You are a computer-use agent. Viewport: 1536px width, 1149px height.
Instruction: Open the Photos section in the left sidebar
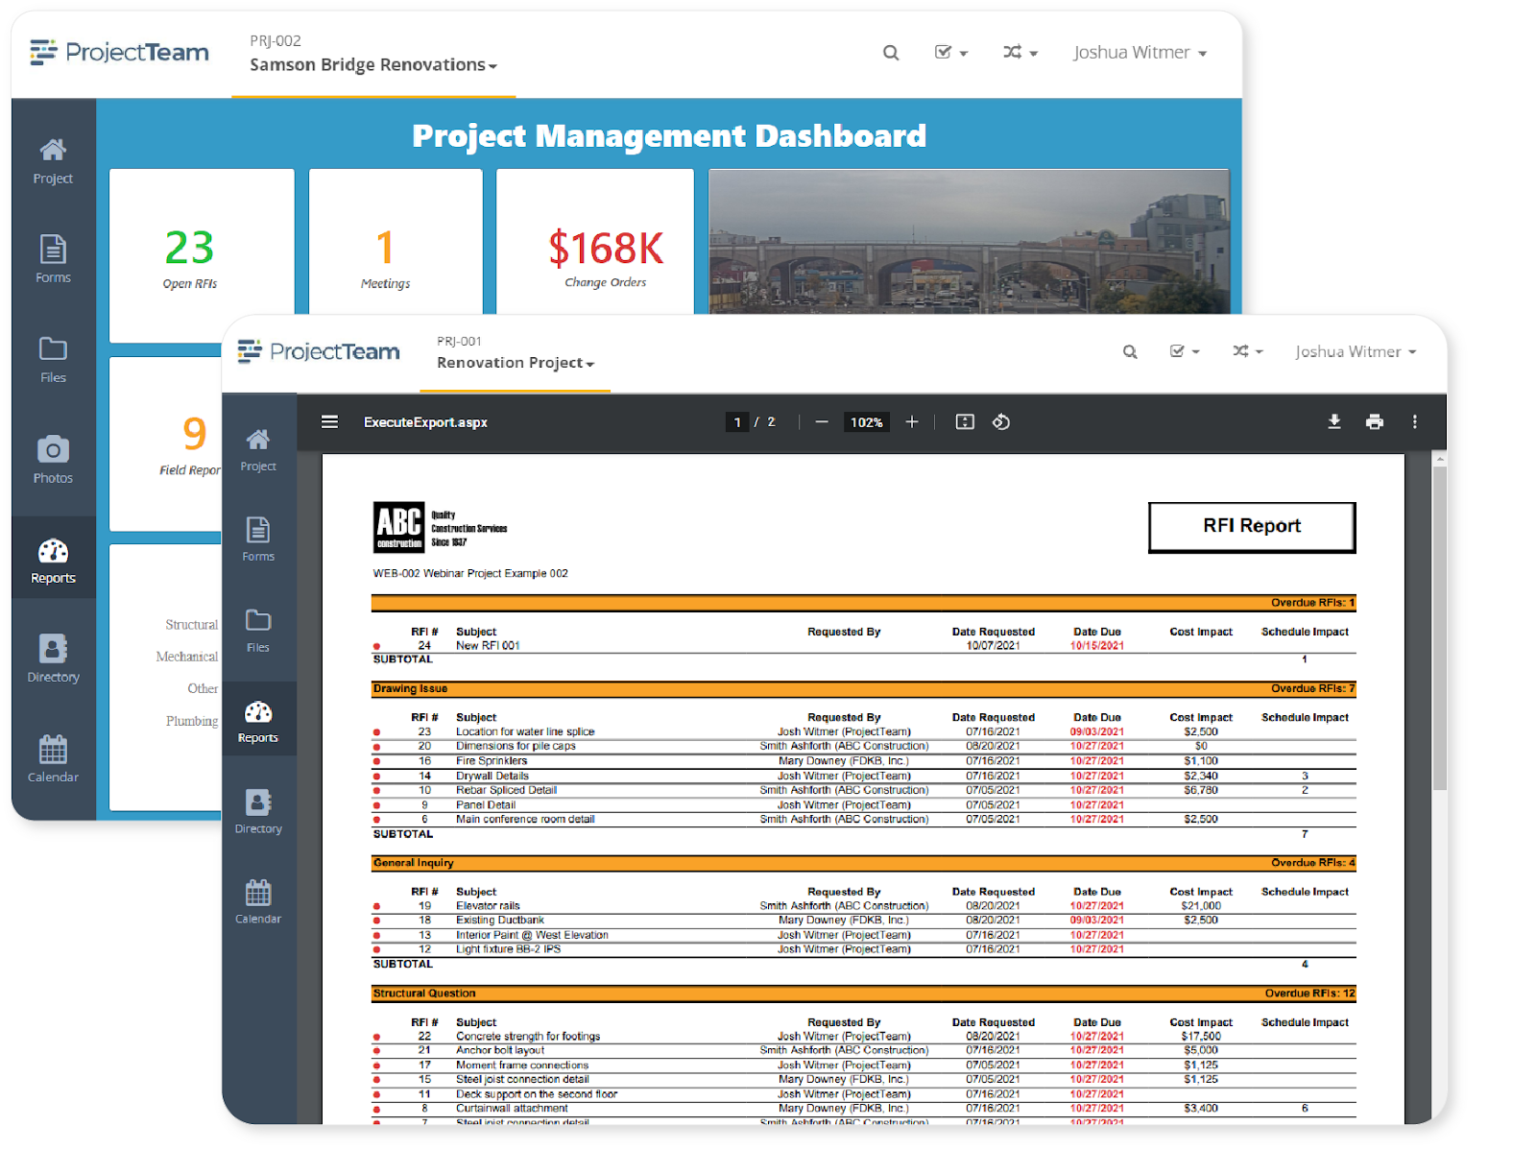pos(53,460)
